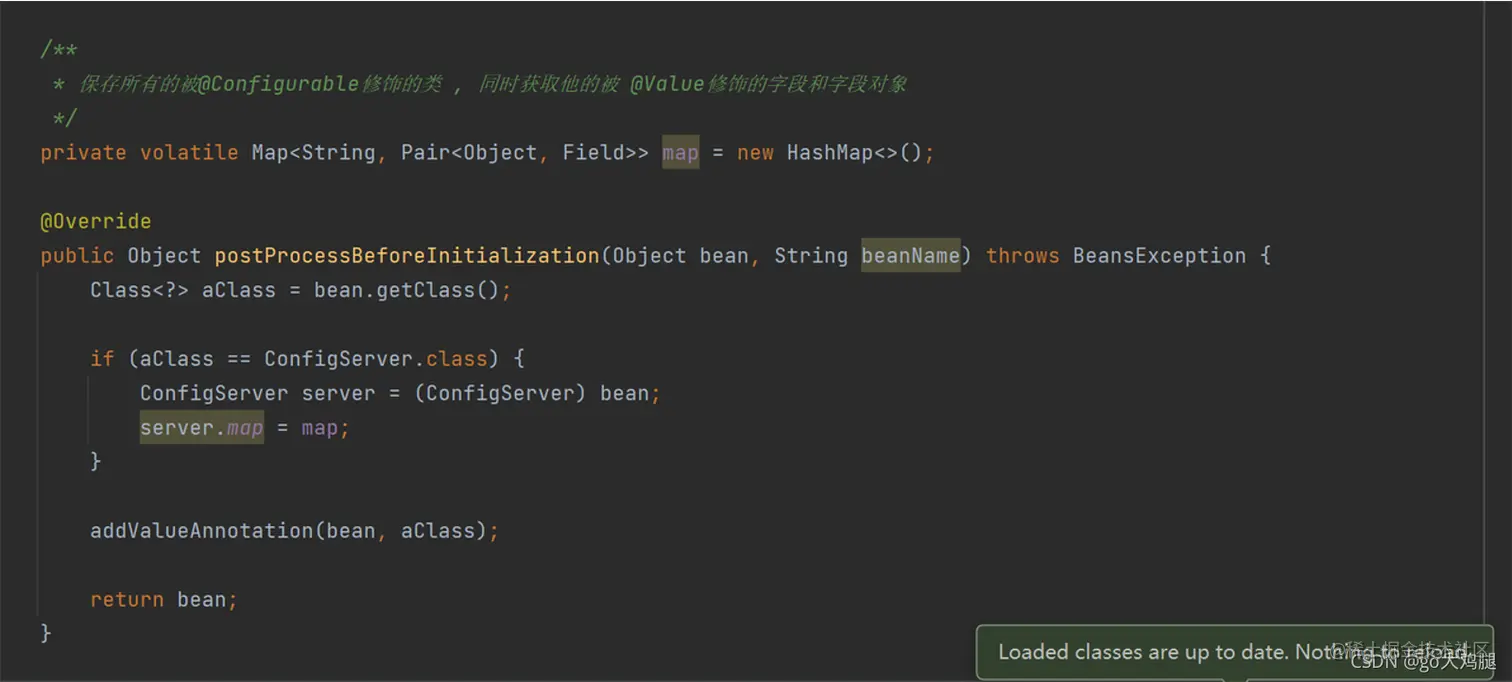Click the 'throws' keyword

(1023, 256)
